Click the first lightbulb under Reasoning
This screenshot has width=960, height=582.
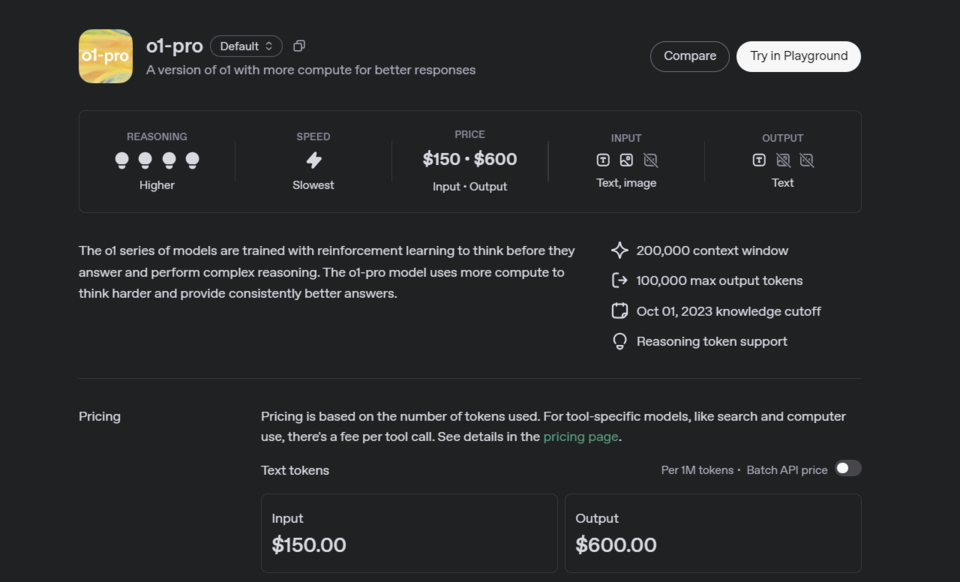click(122, 160)
